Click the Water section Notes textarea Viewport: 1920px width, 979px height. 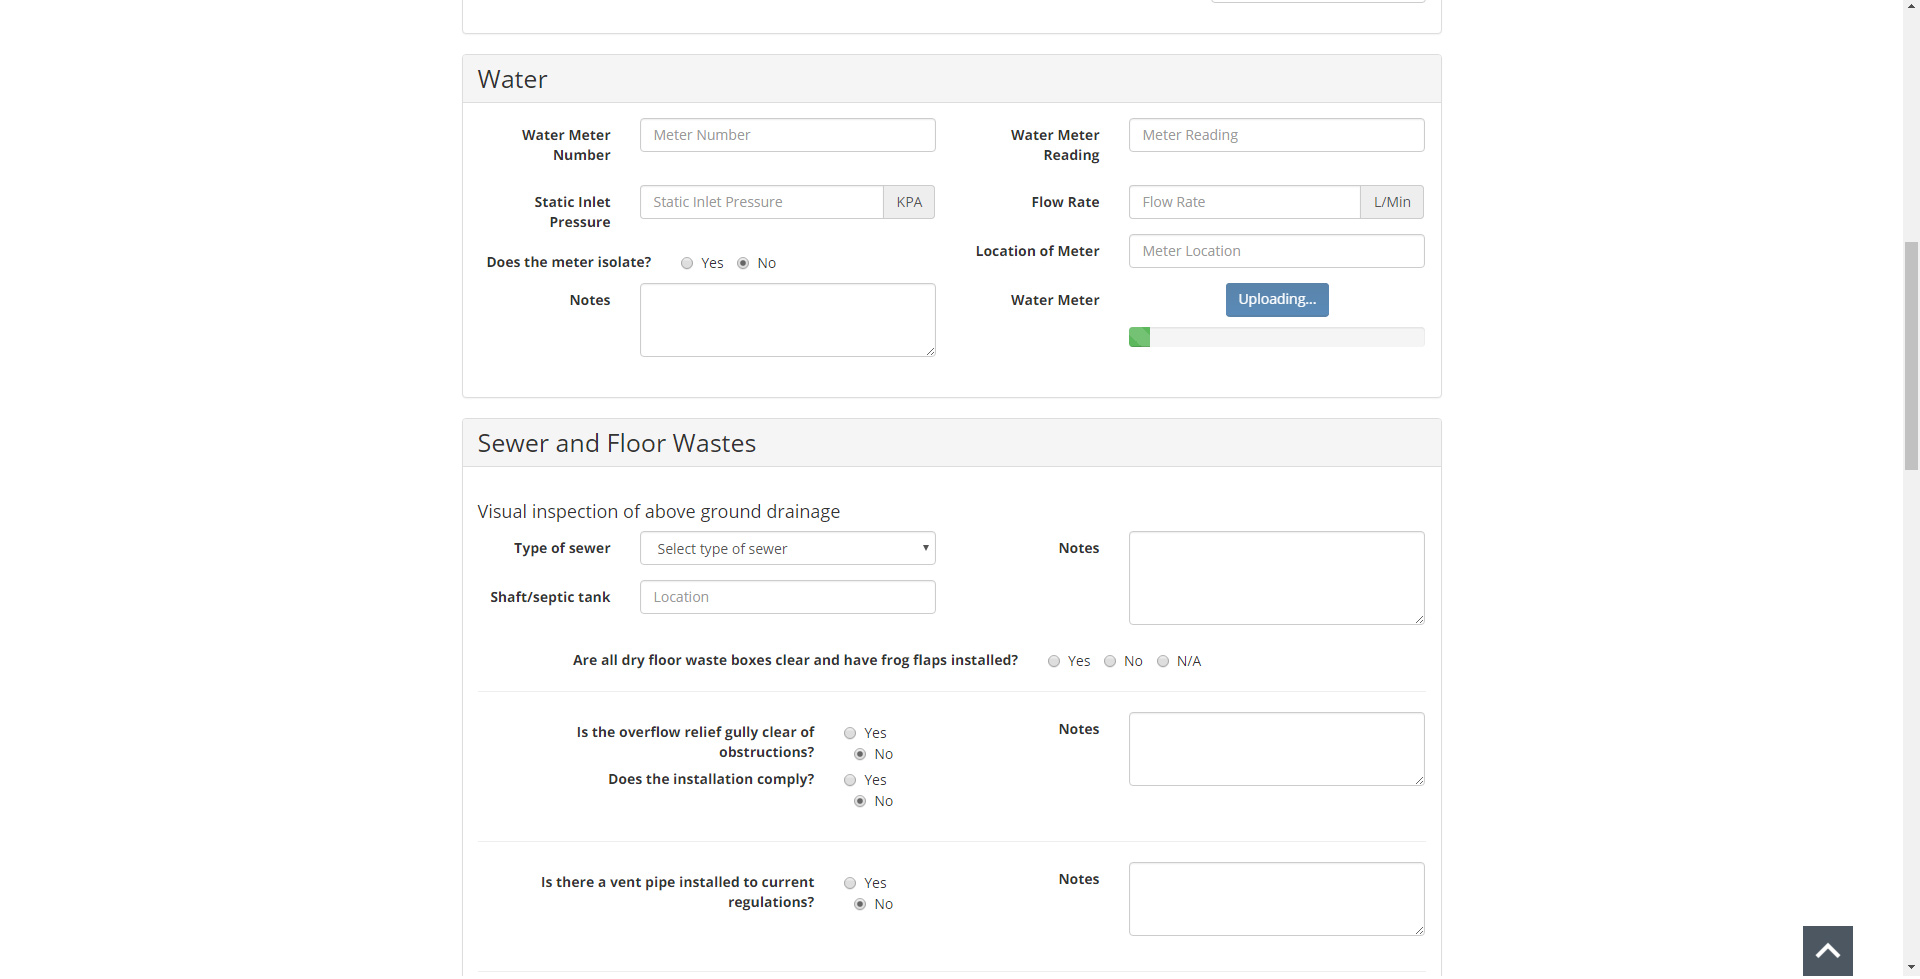787,320
